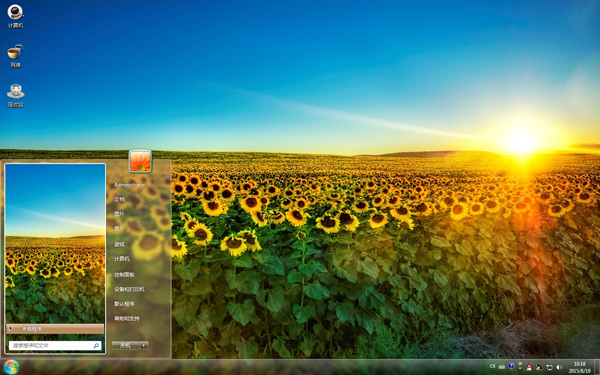This screenshot has width=600, height=375.
Task: Click the keyboard tray icon
Action: pyautogui.click(x=502, y=367)
